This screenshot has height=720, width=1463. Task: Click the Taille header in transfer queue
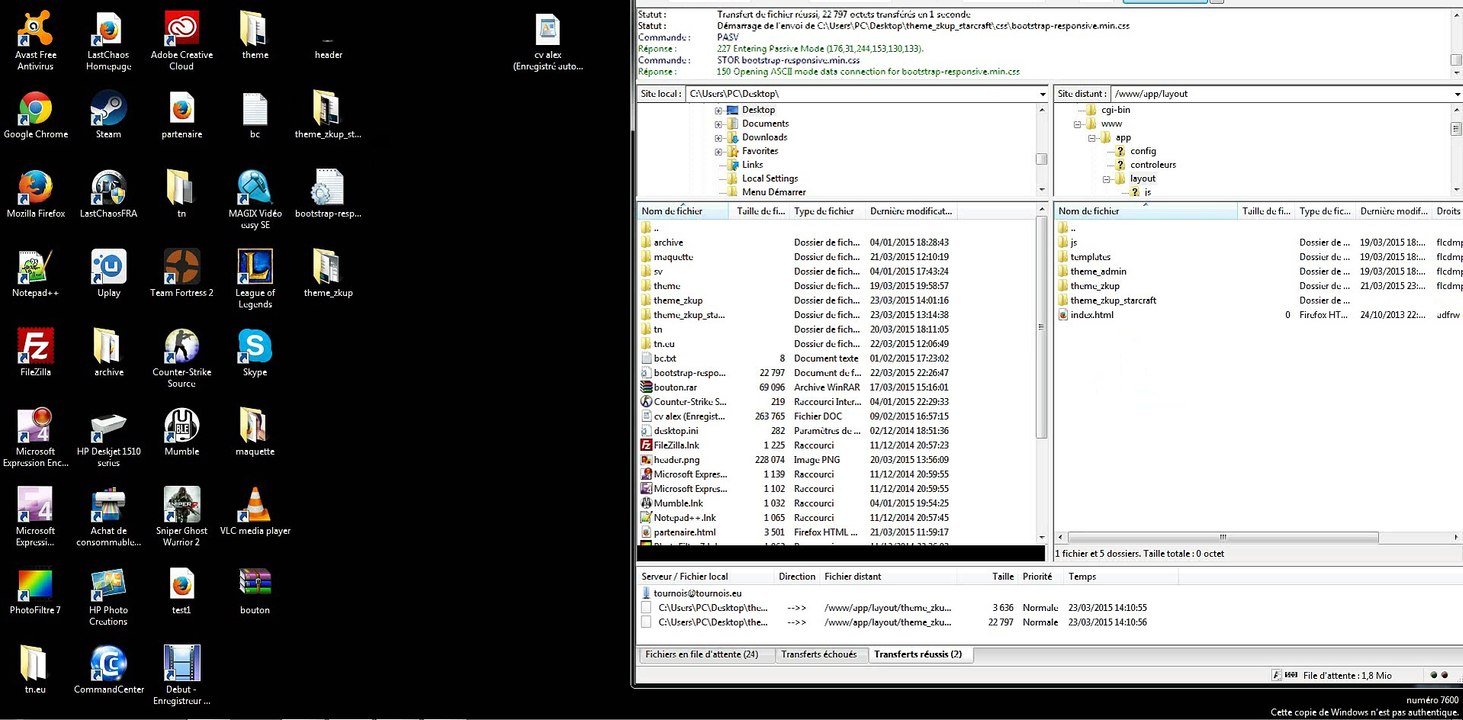(1002, 577)
